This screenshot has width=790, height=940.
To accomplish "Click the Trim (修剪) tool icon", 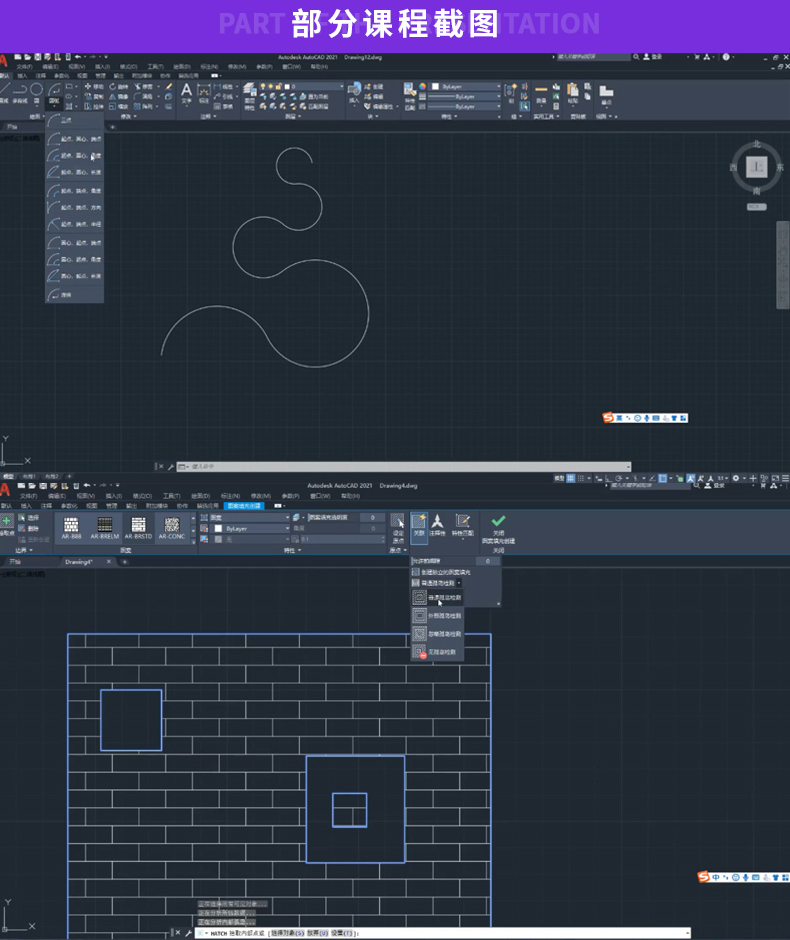I will click(137, 86).
